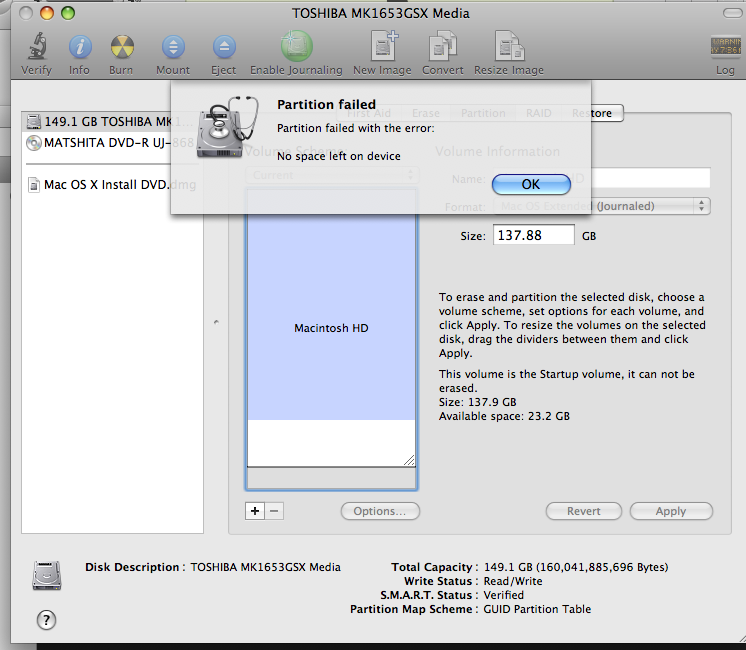The image size is (746, 650).
Task: Click the Verify microscope icon
Action: coord(37,47)
